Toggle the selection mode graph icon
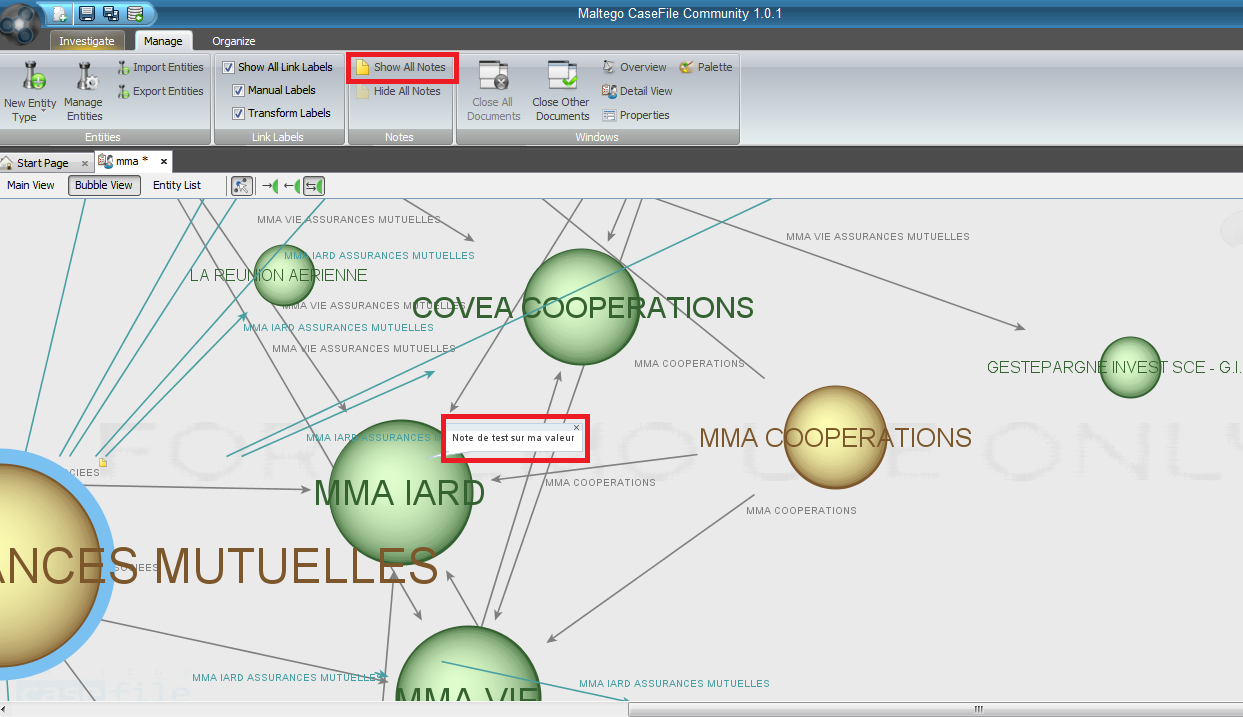The image size is (1243, 717). 241,186
